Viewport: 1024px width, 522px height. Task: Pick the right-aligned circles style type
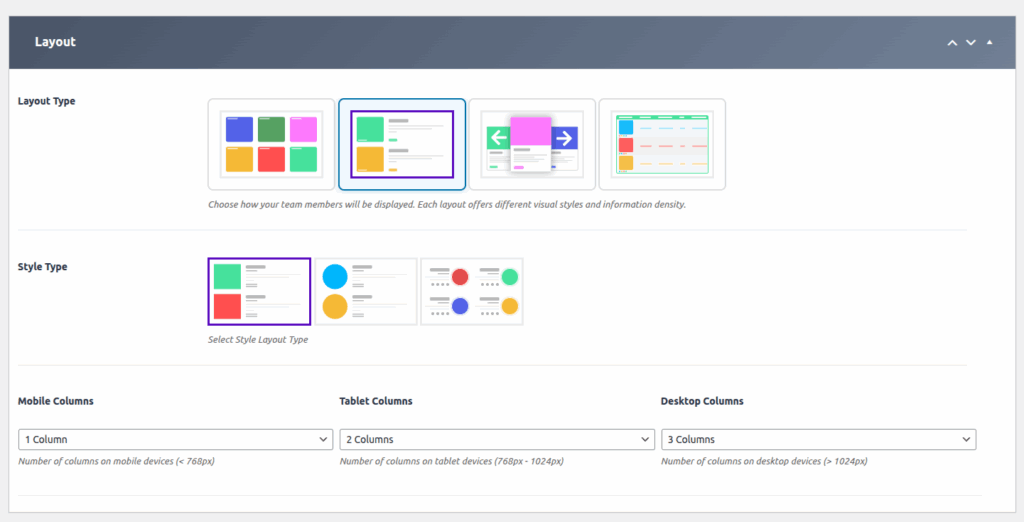pyautogui.click(x=472, y=291)
